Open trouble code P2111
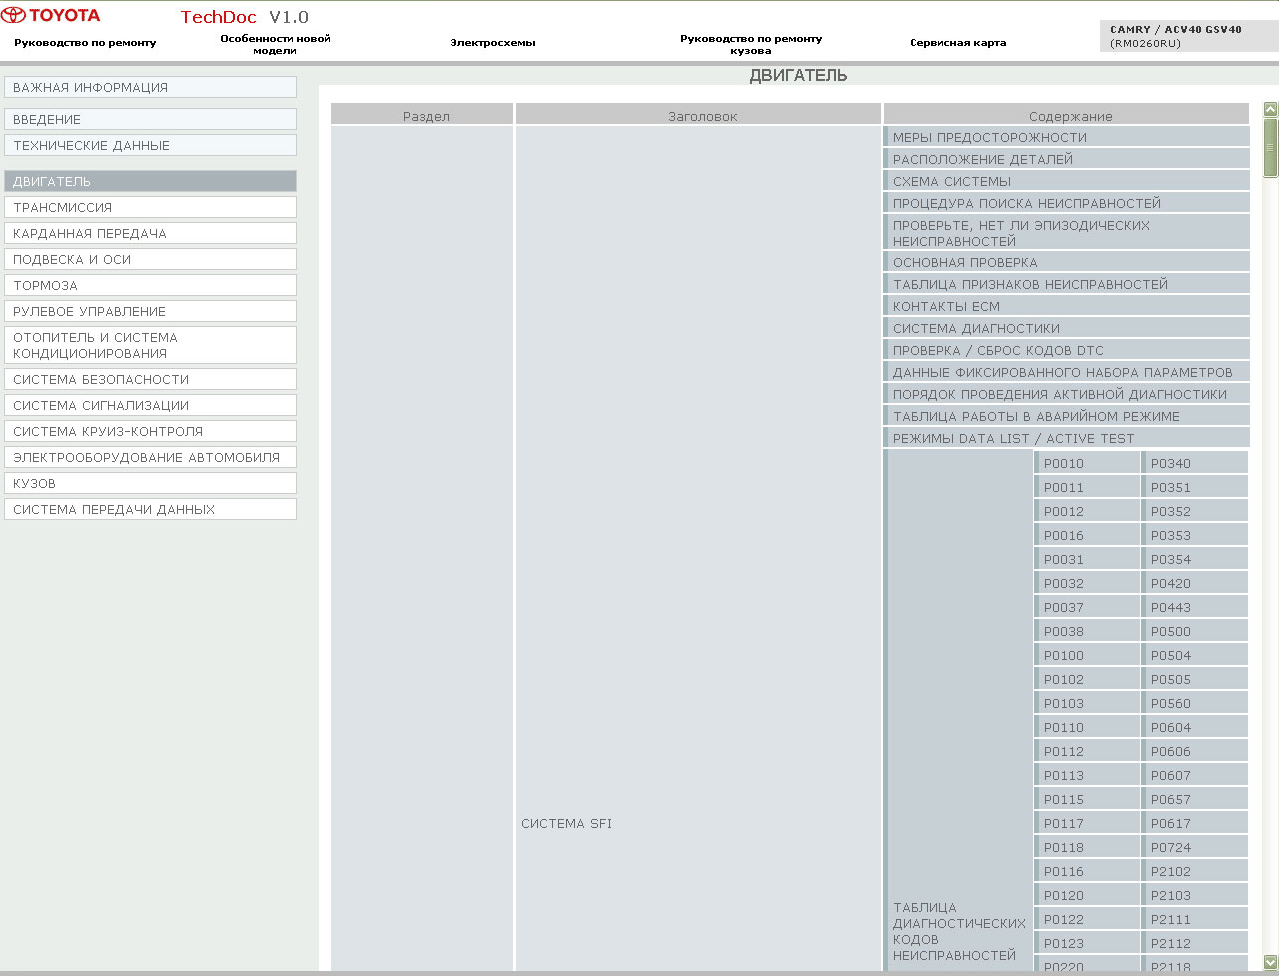Image resolution: width=1279 pixels, height=976 pixels. [1195, 919]
